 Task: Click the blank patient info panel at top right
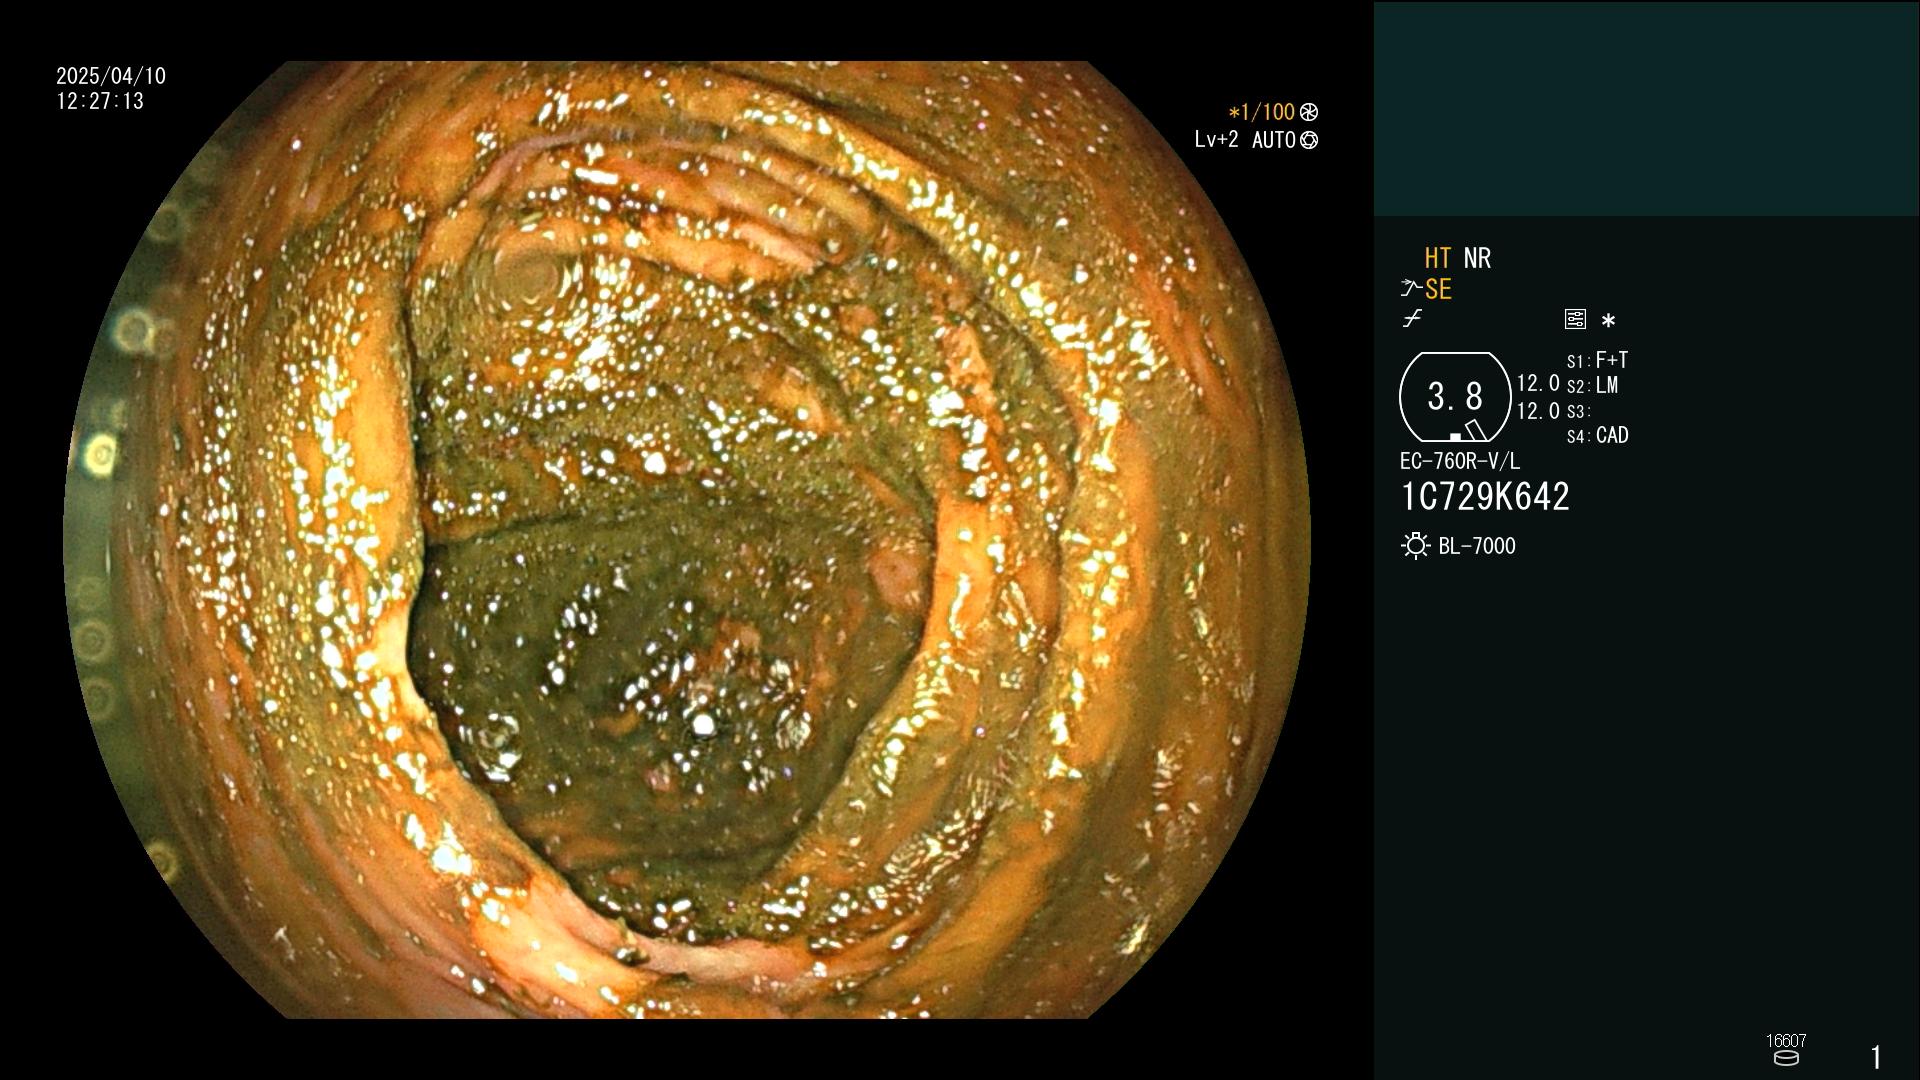tap(1646, 108)
